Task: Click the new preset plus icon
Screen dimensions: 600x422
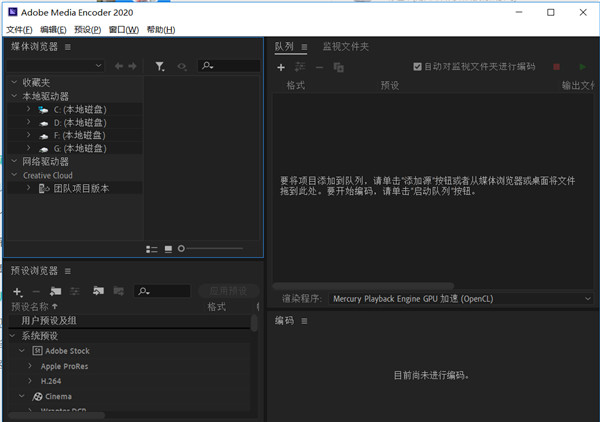Action: (x=17, y=291)
